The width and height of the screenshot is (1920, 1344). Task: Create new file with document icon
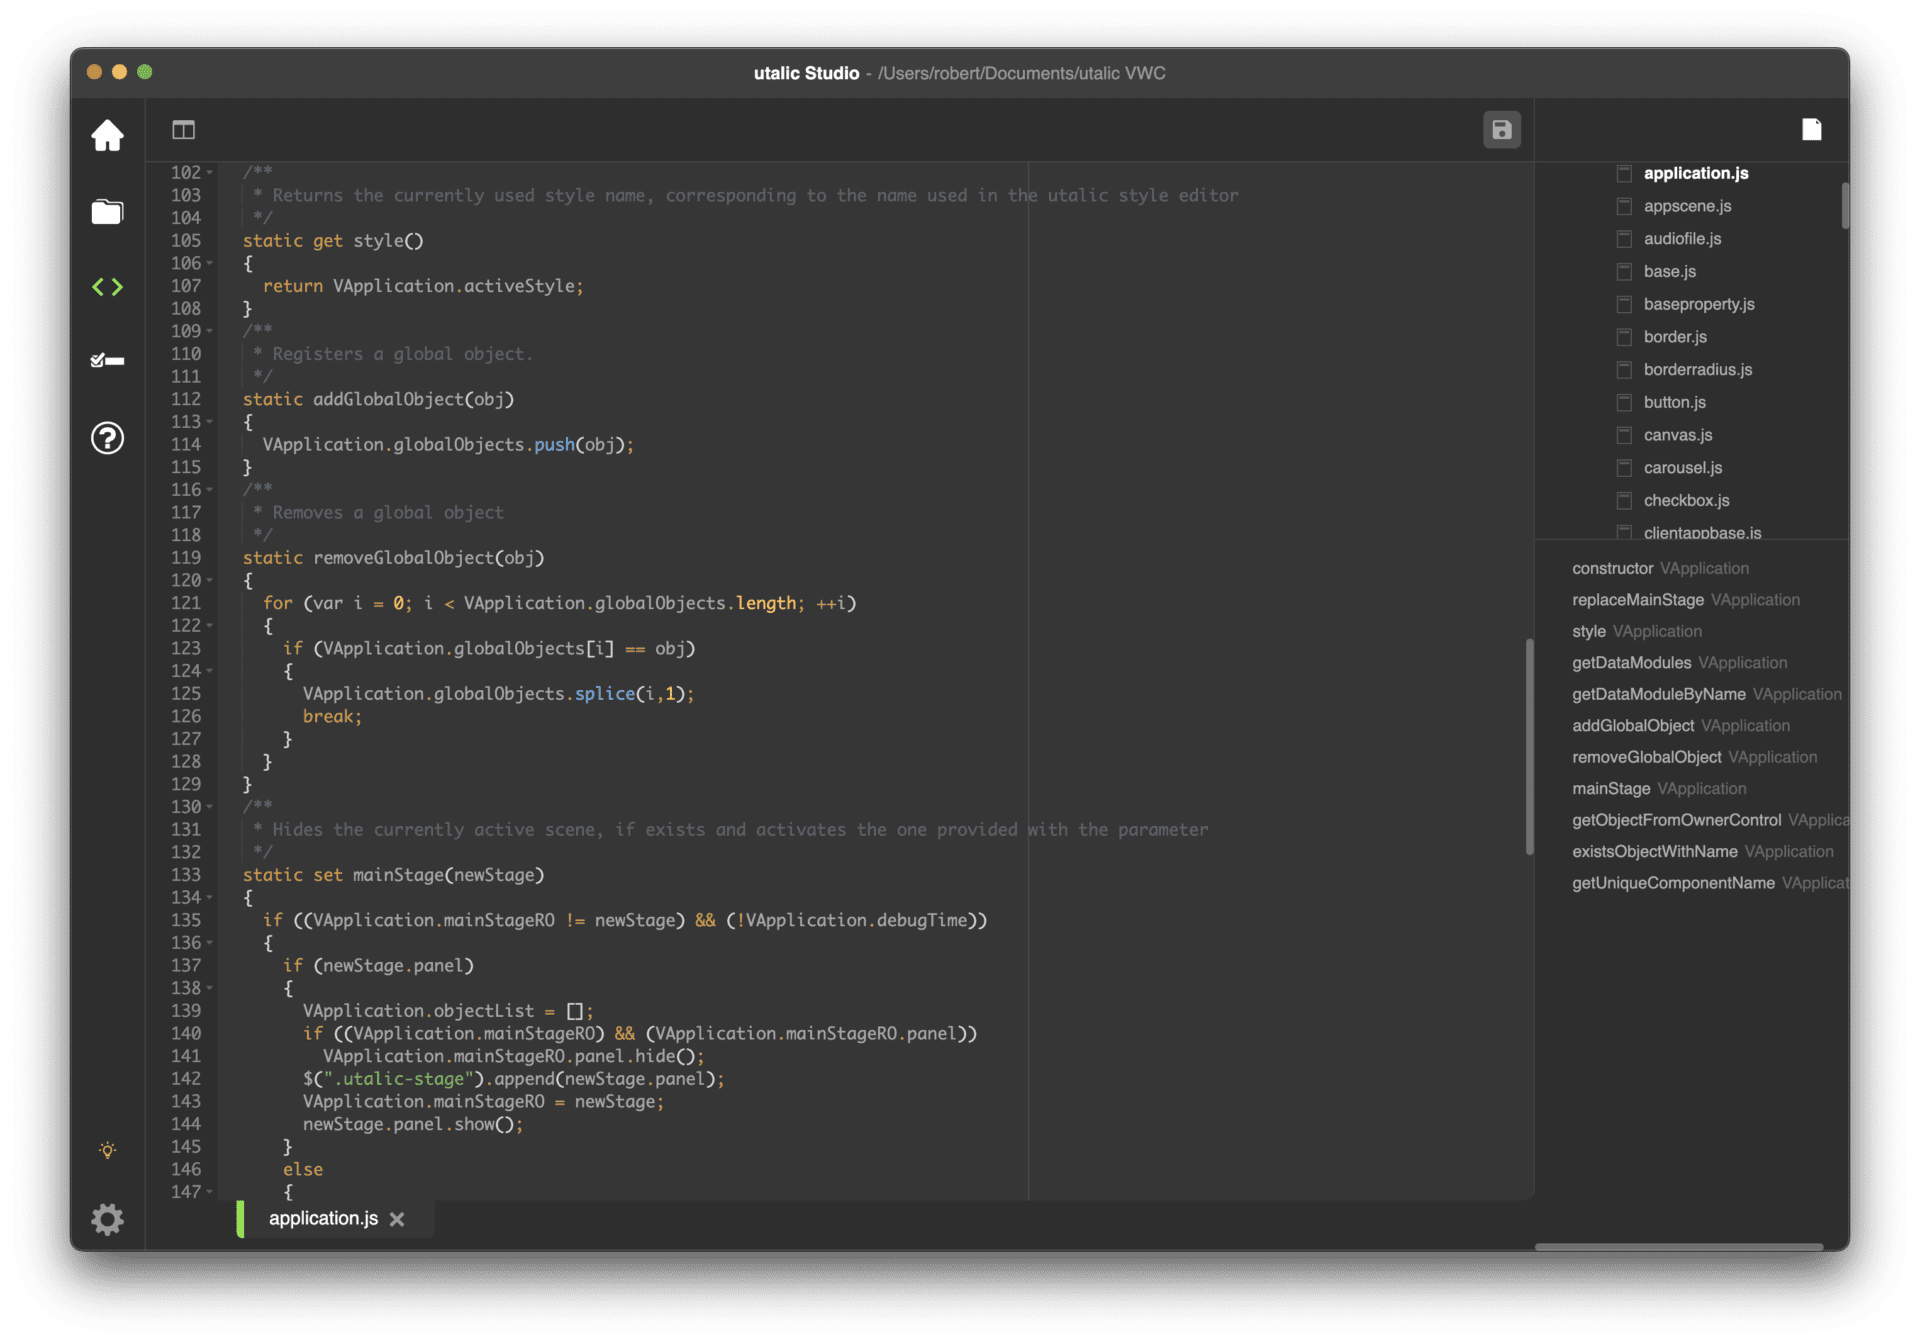[x=1811, y=130]
